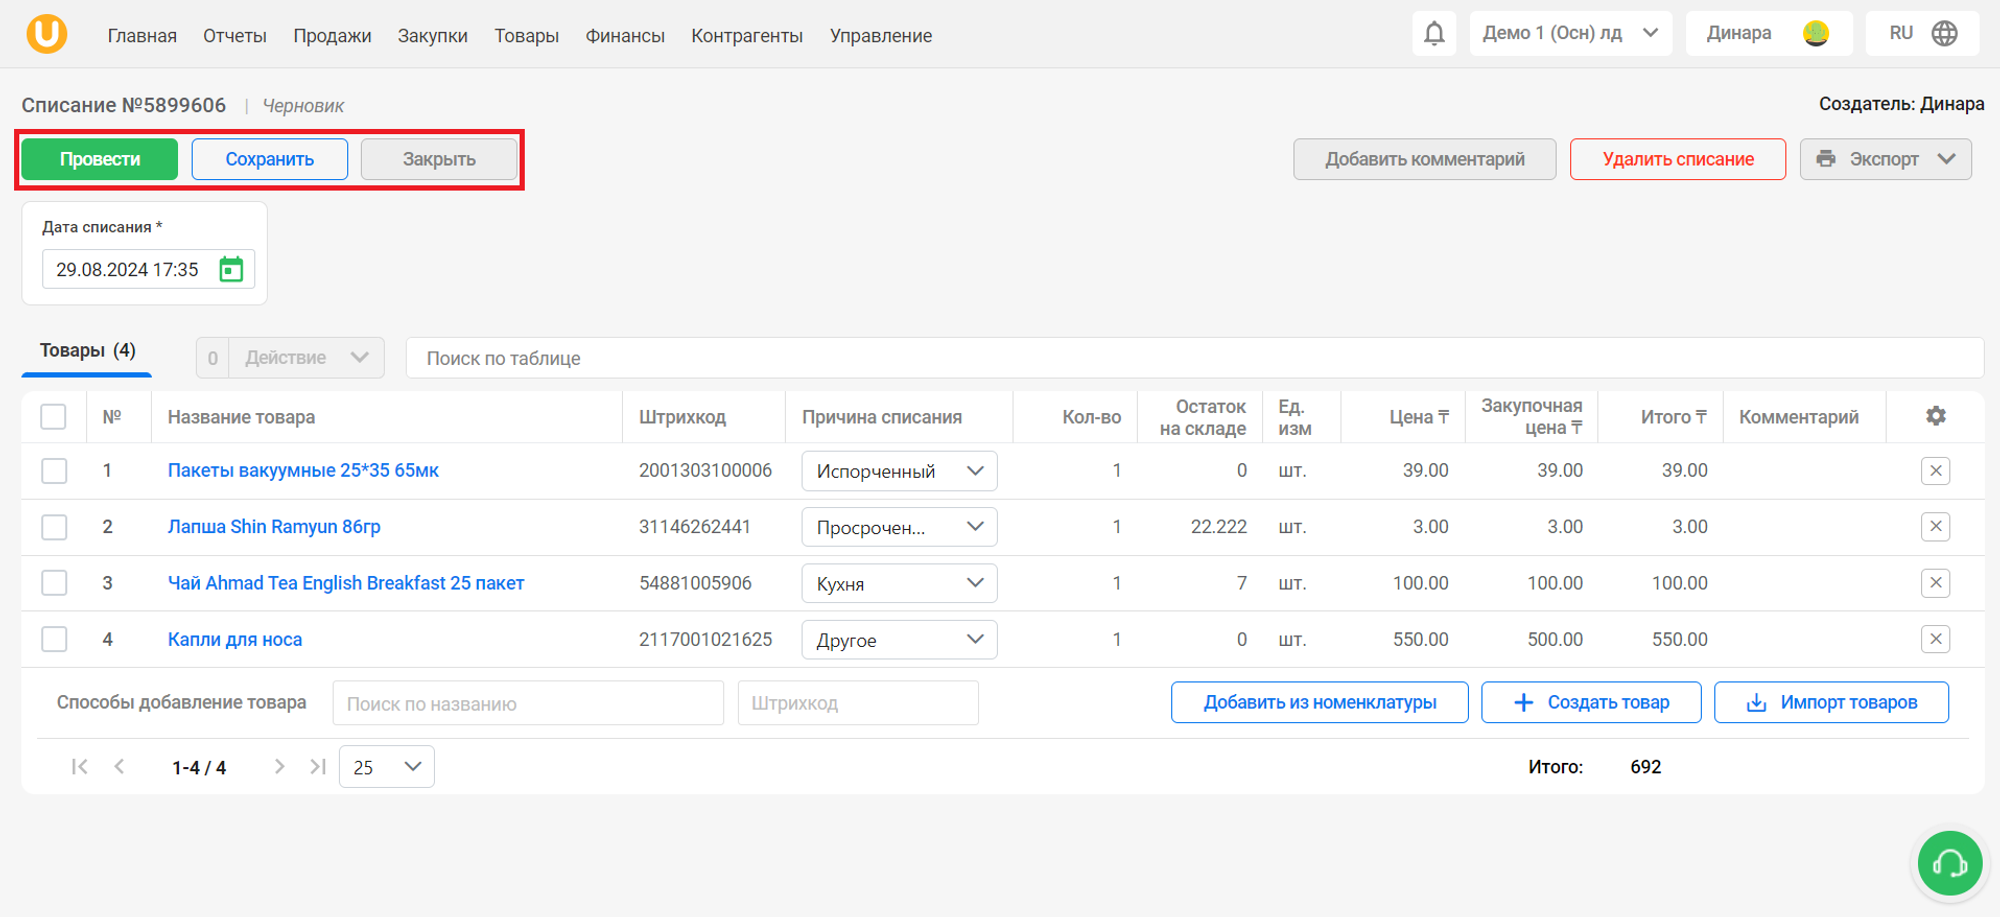This screenshot has height=917, width=2000.
Task: Go to last page arrow
Action: coord(318,767)
